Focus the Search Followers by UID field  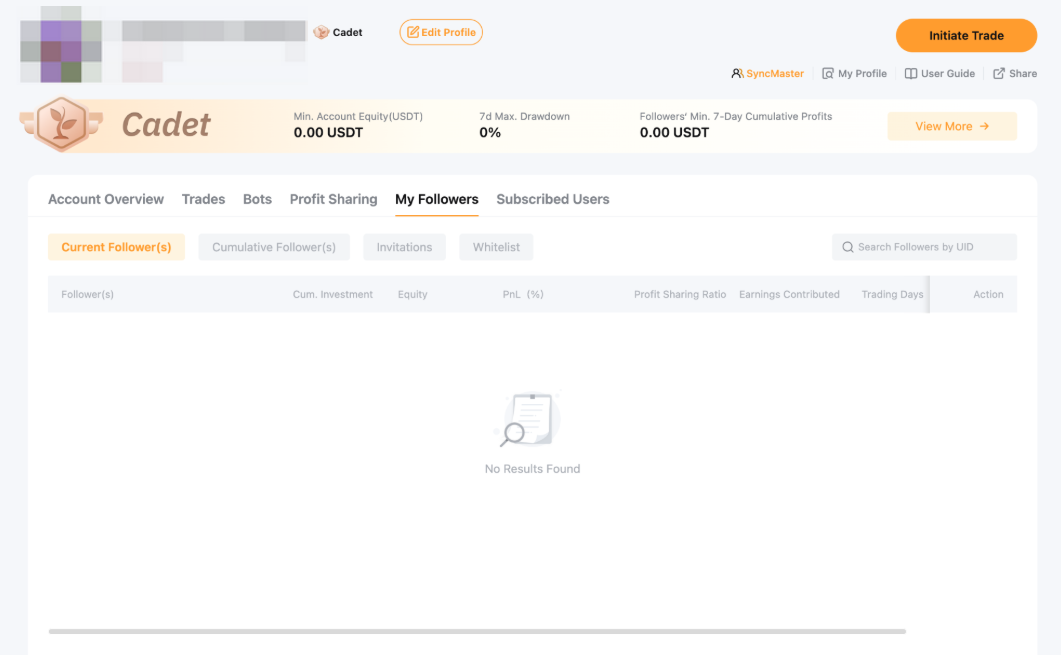tap(932, 247)
